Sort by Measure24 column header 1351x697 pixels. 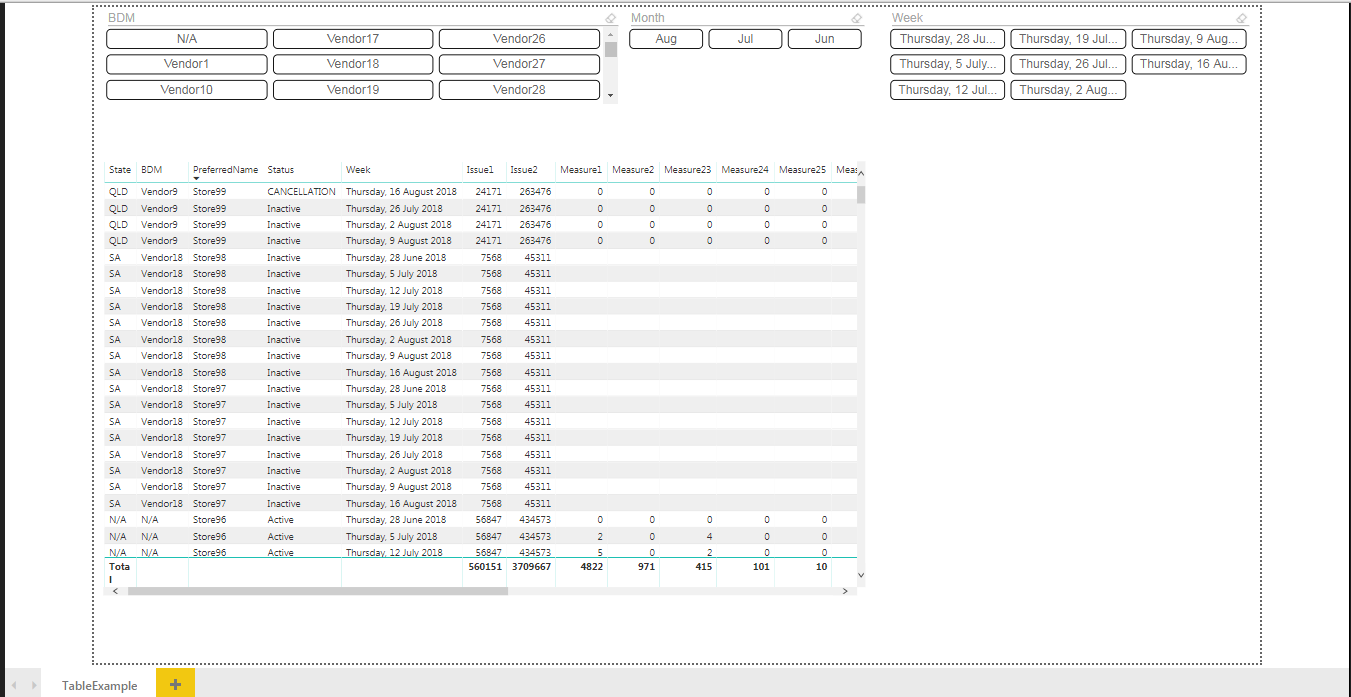pos(745,170)
